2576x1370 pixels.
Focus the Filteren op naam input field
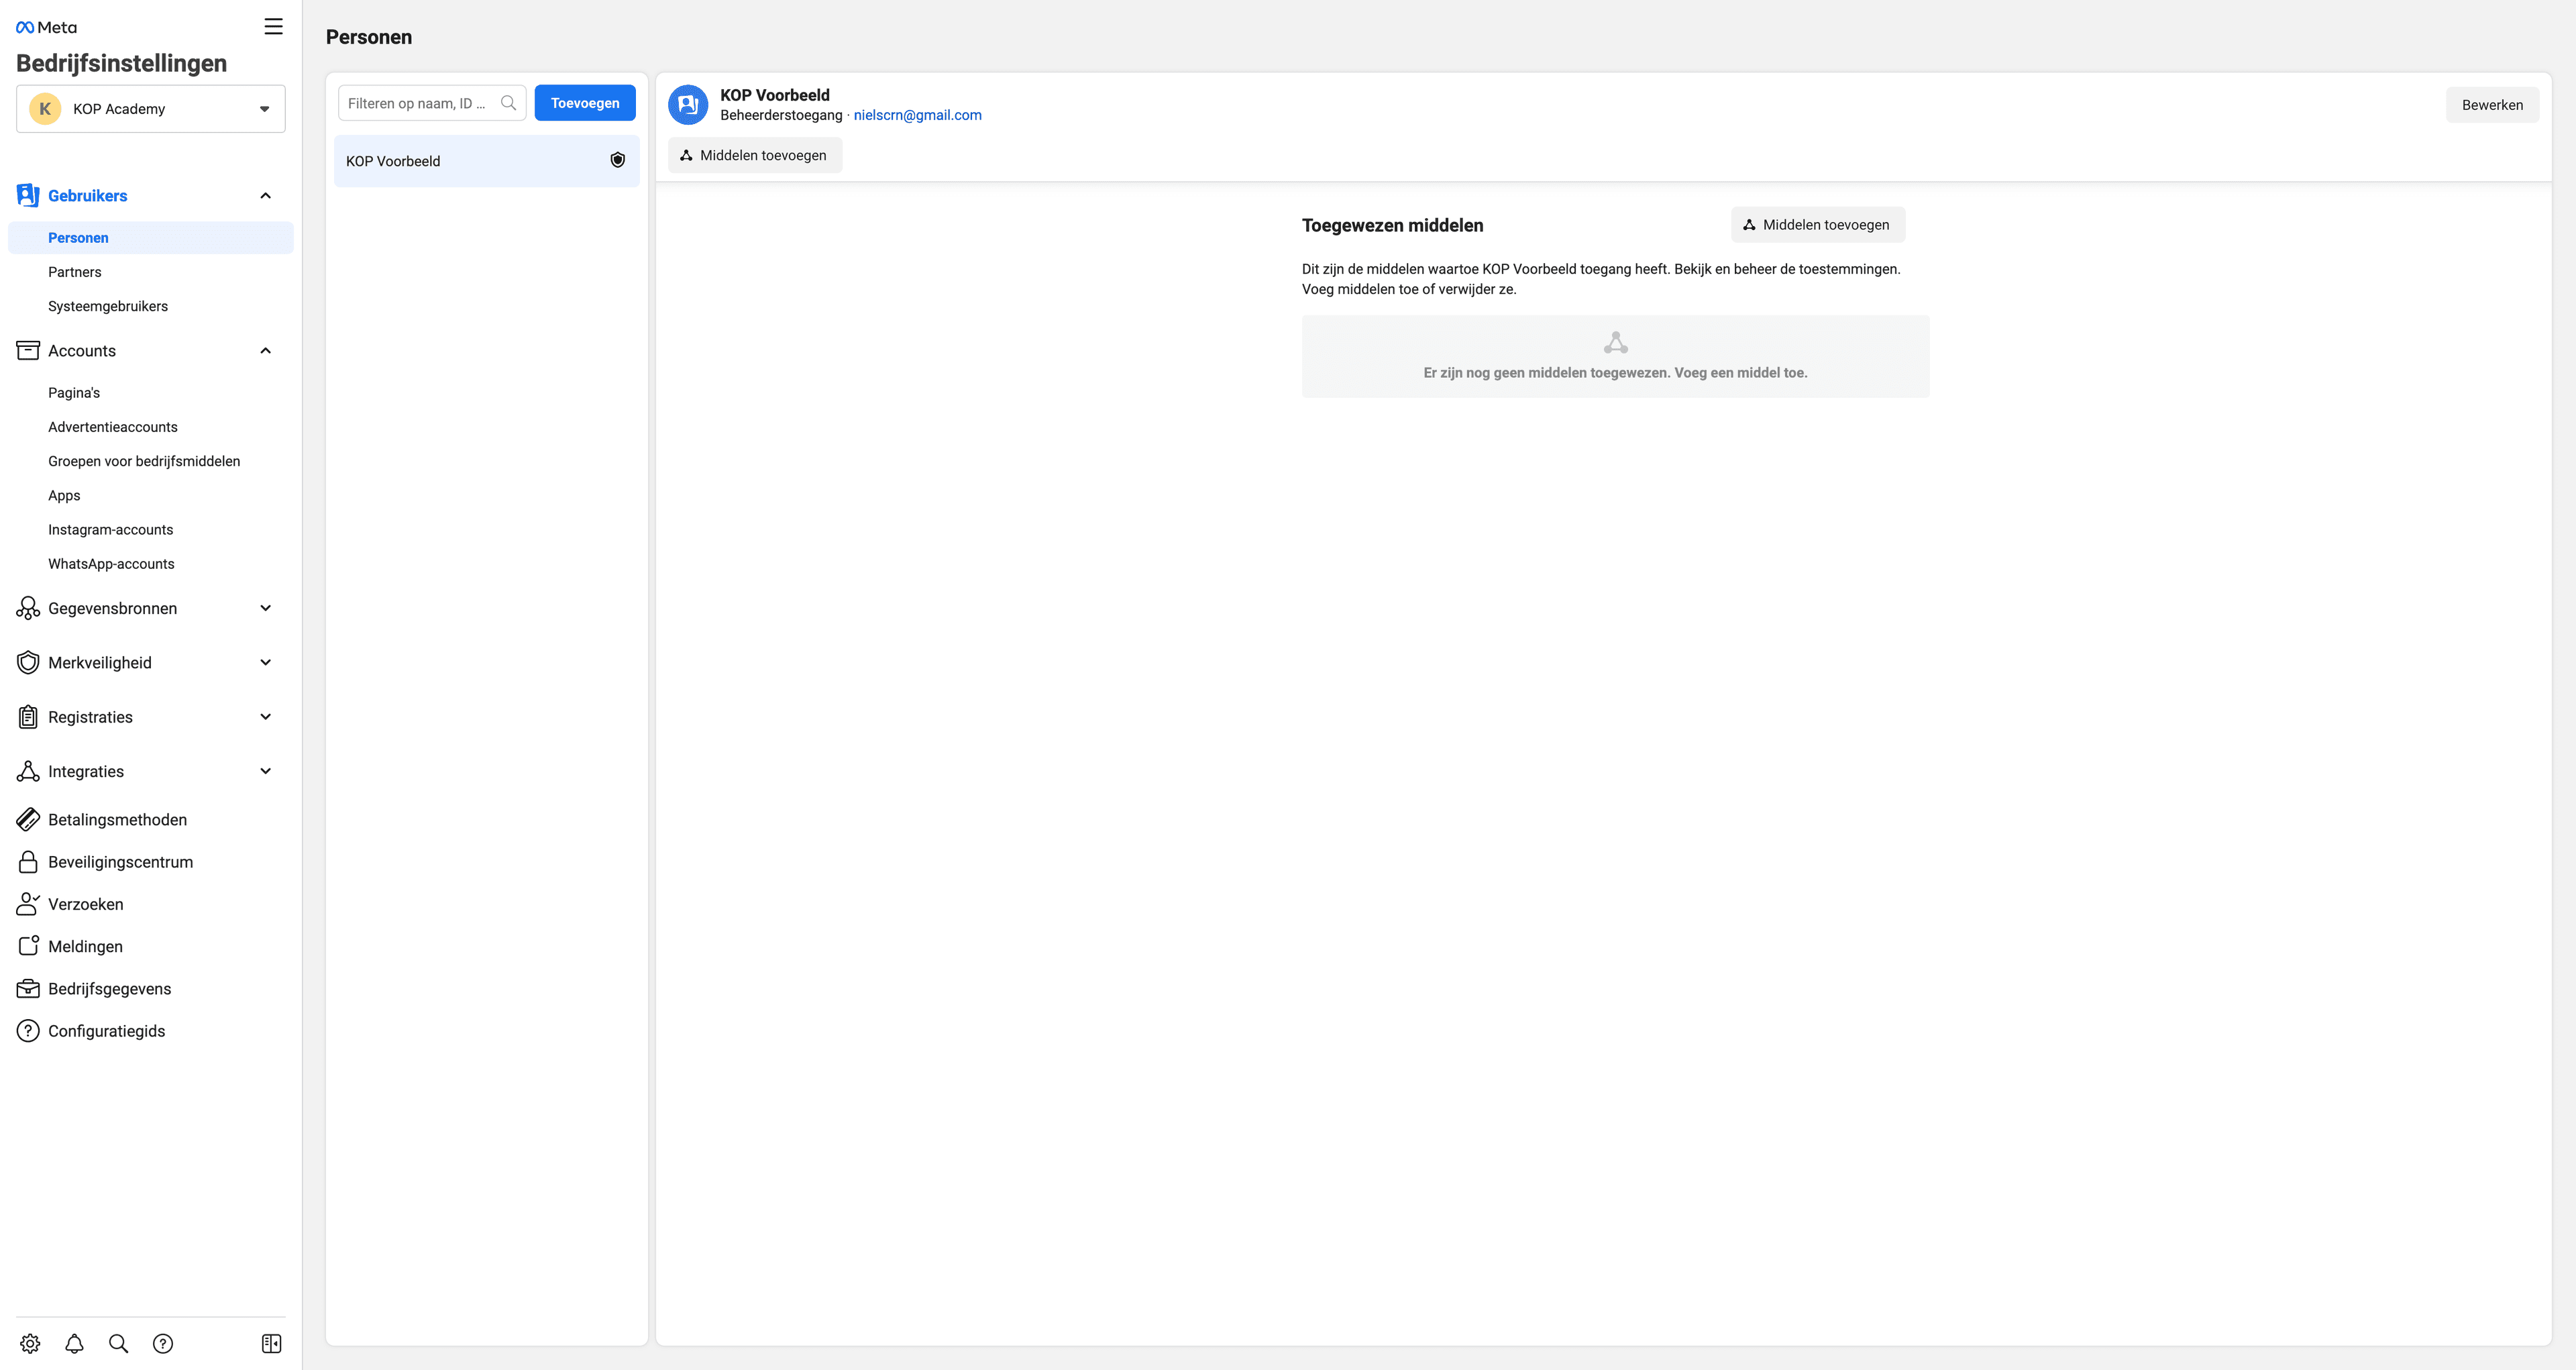click(x=432, y=103)
